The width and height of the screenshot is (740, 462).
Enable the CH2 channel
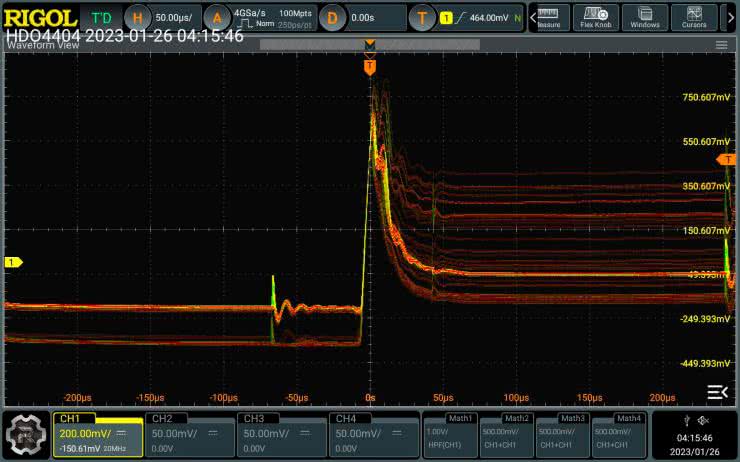pos(190,434)
